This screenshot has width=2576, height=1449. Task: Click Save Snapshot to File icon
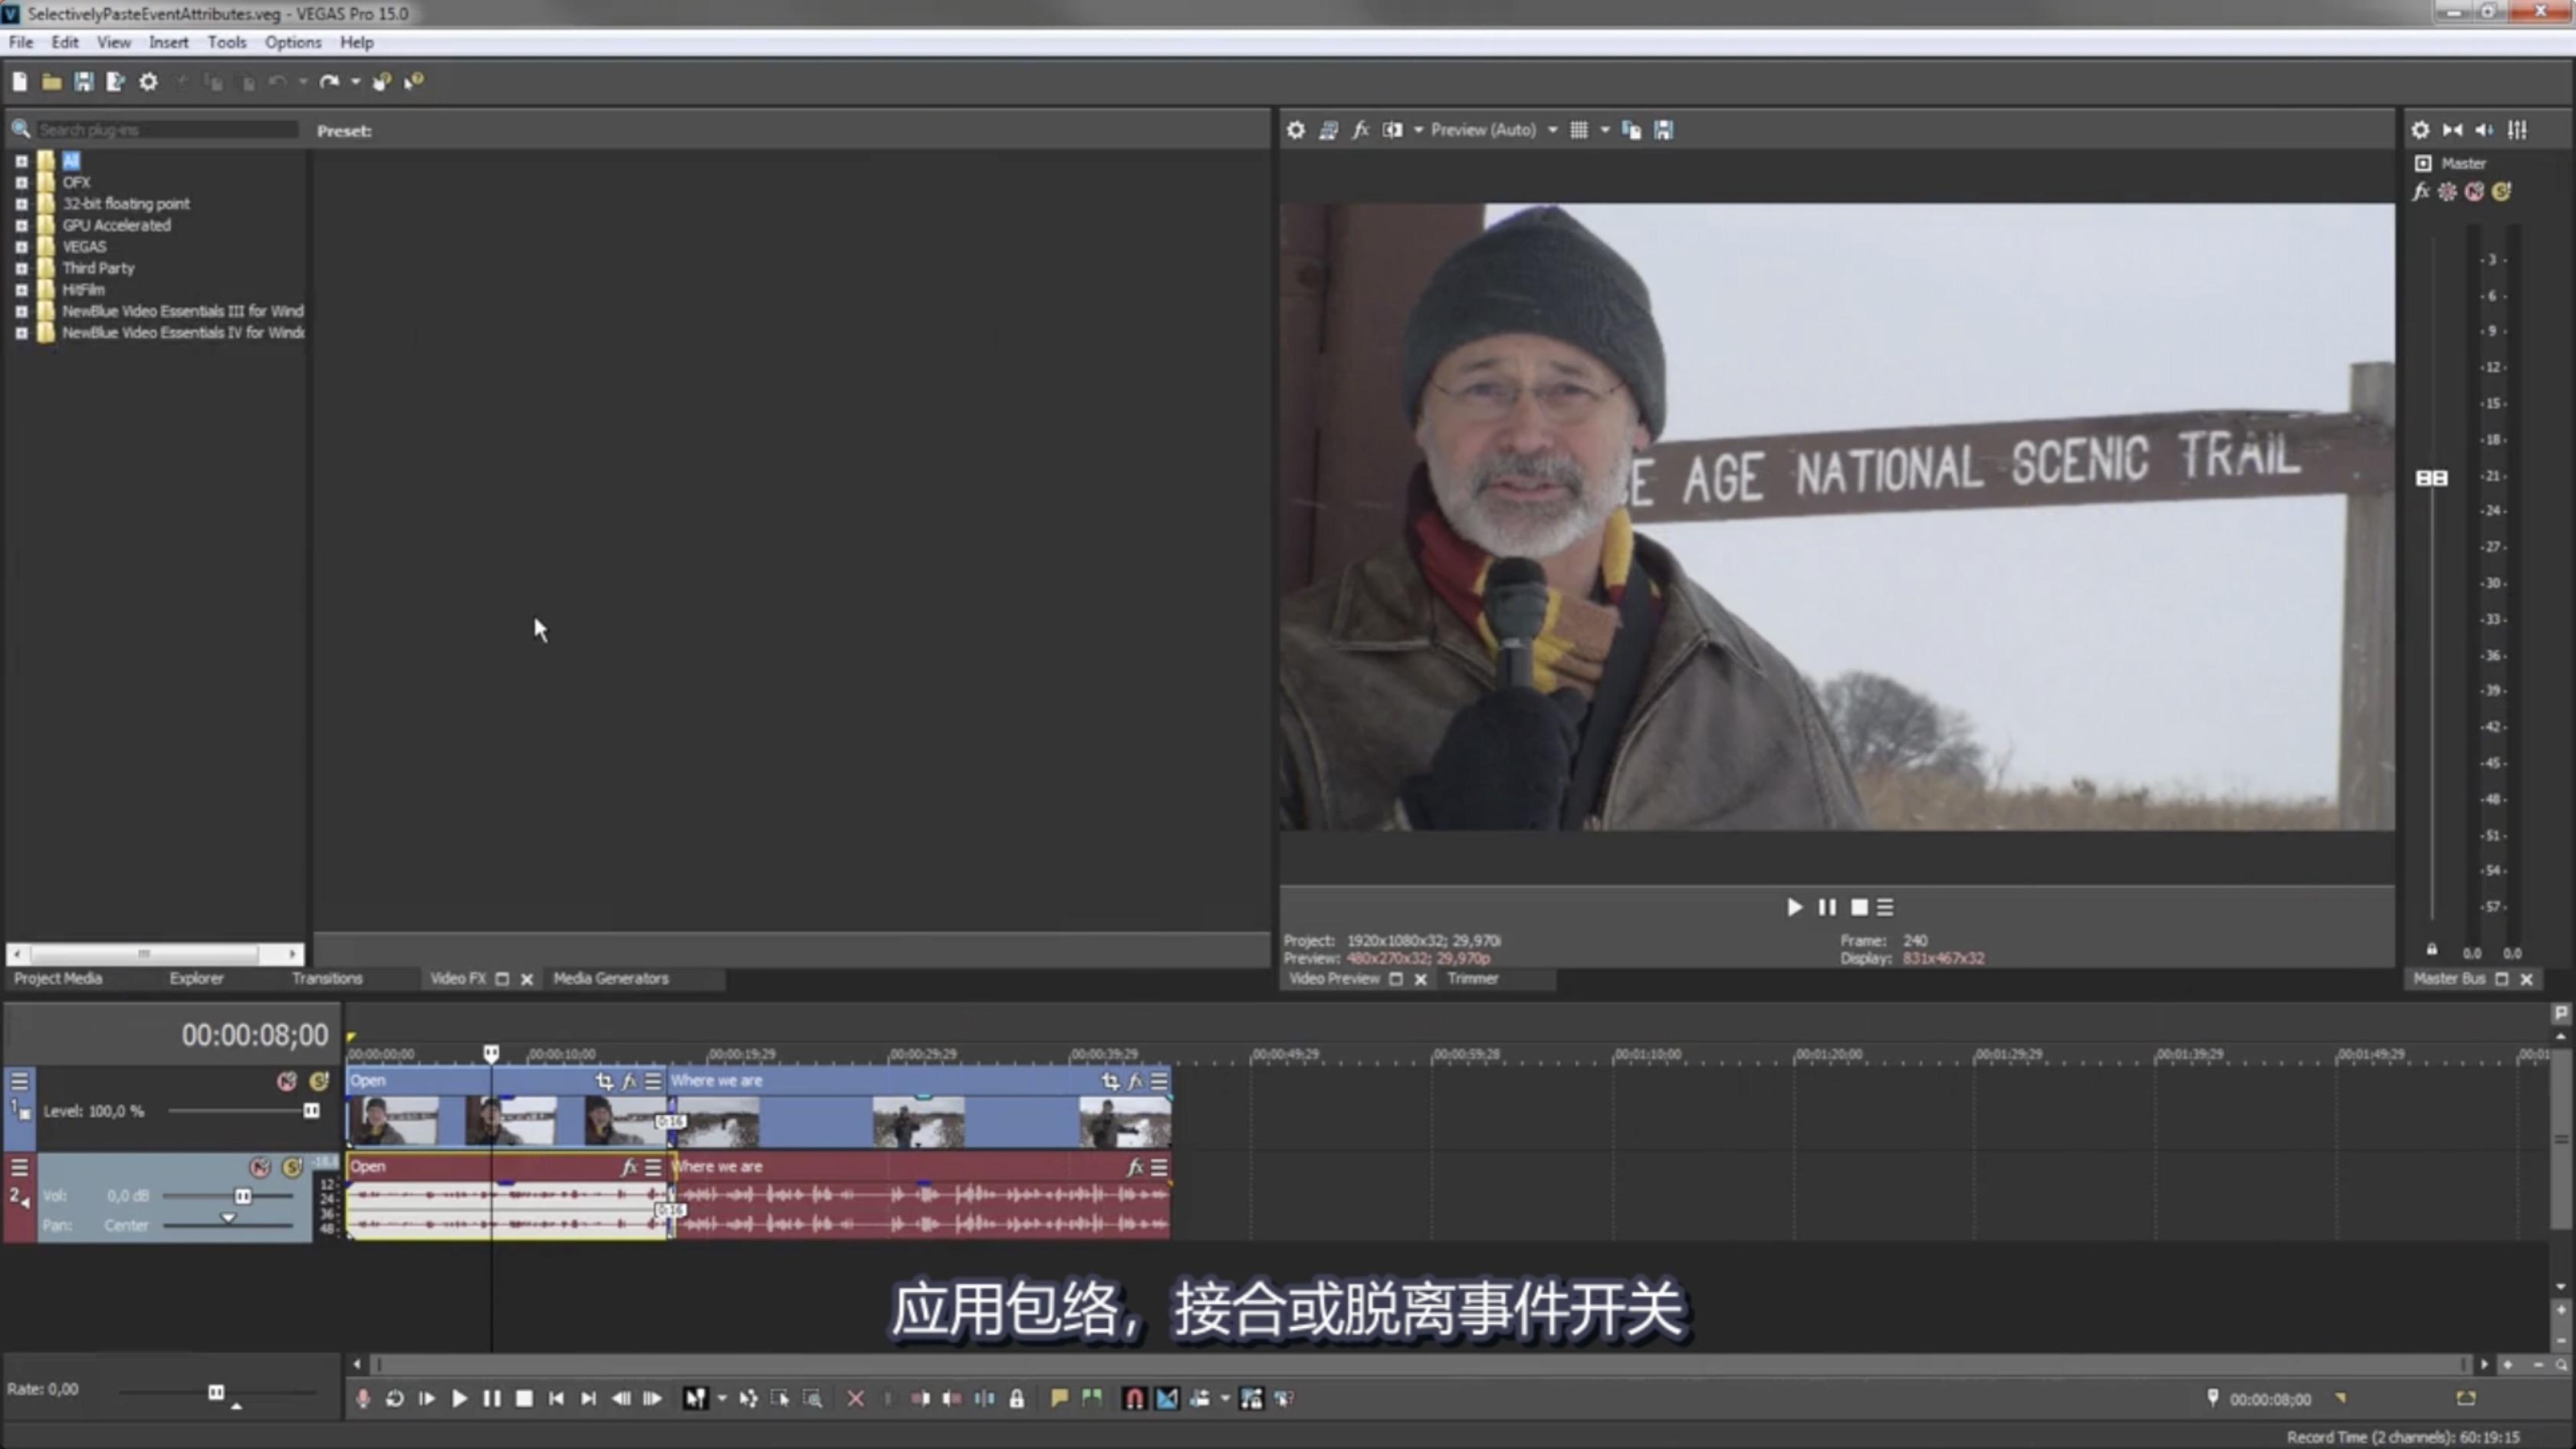[x=1663, y=130]
